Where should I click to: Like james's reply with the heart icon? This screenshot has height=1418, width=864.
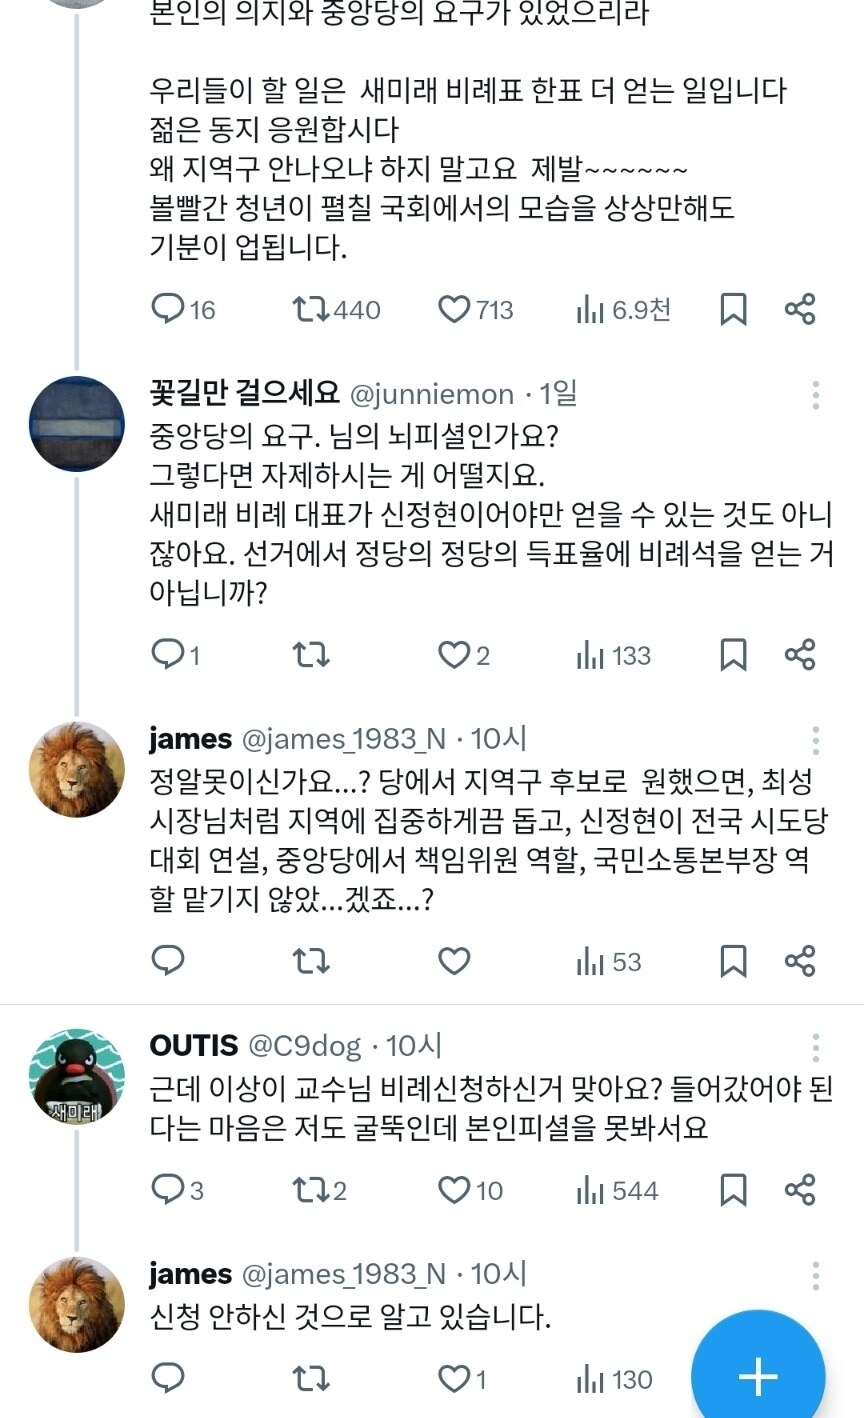[x=453, y=960]
